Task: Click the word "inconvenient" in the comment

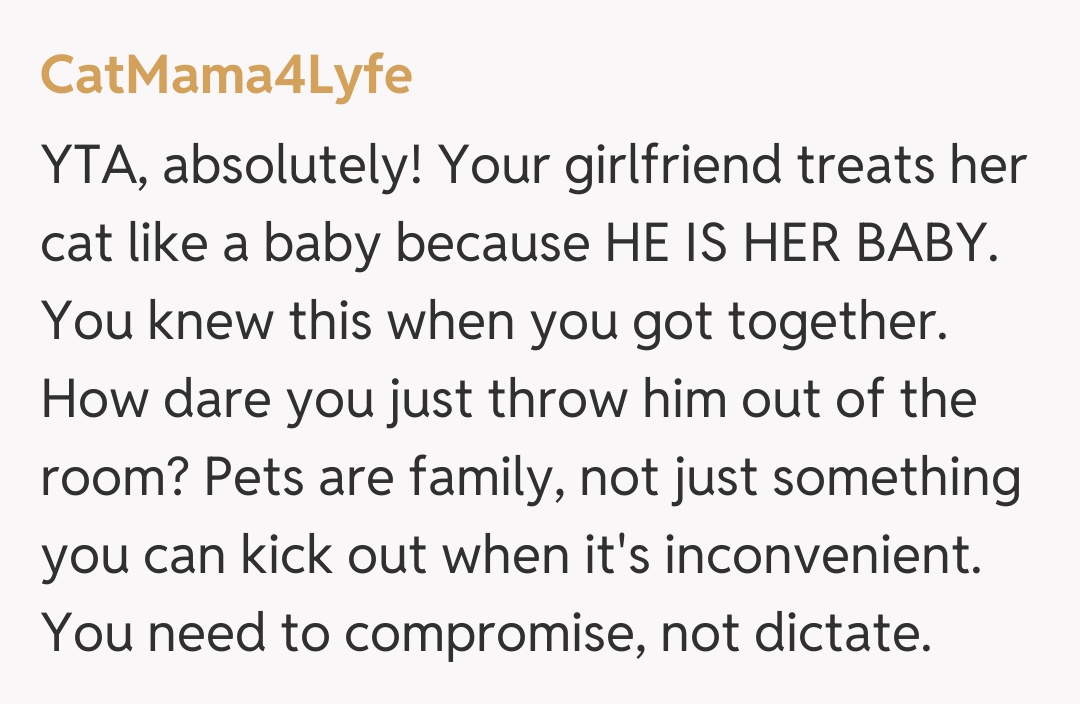Action: pos(820,556)
